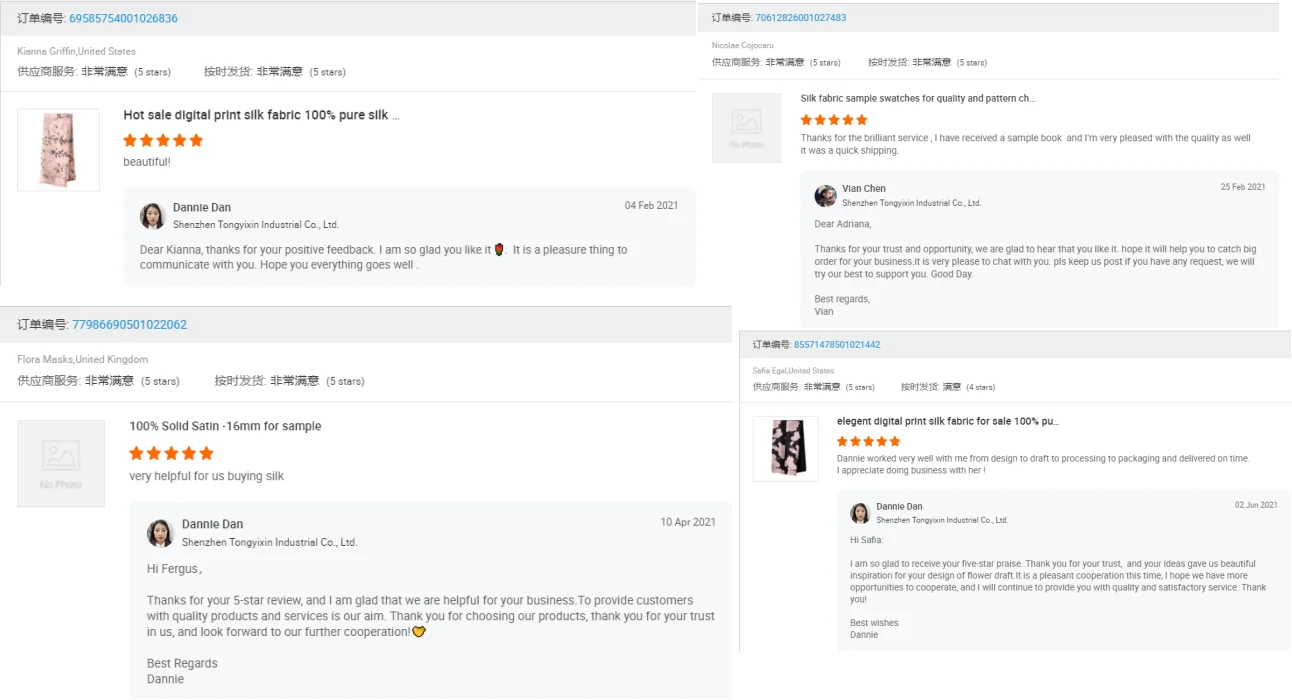
Task: Click order number 85571478501021442
Action: (837, 345)
